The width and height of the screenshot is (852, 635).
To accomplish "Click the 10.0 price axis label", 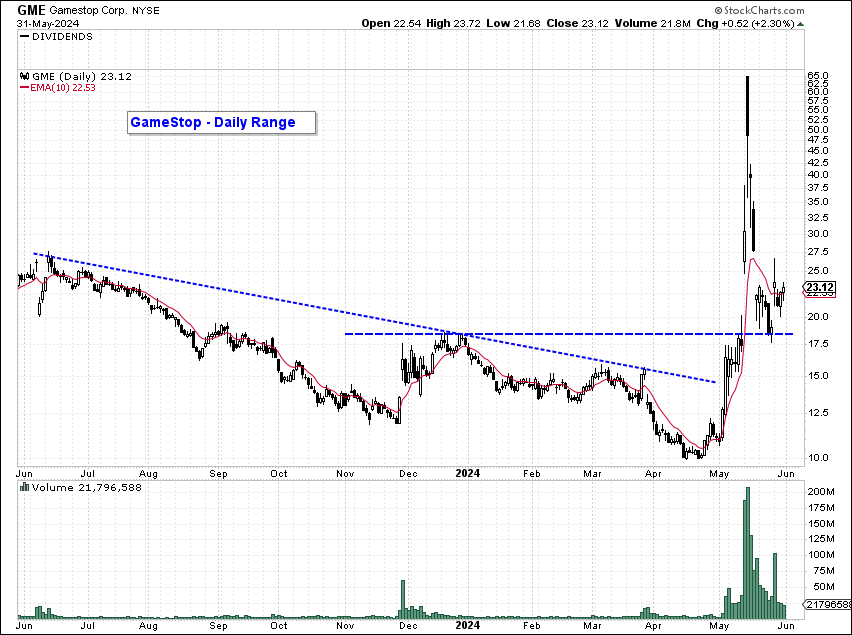I will (818, 458).
